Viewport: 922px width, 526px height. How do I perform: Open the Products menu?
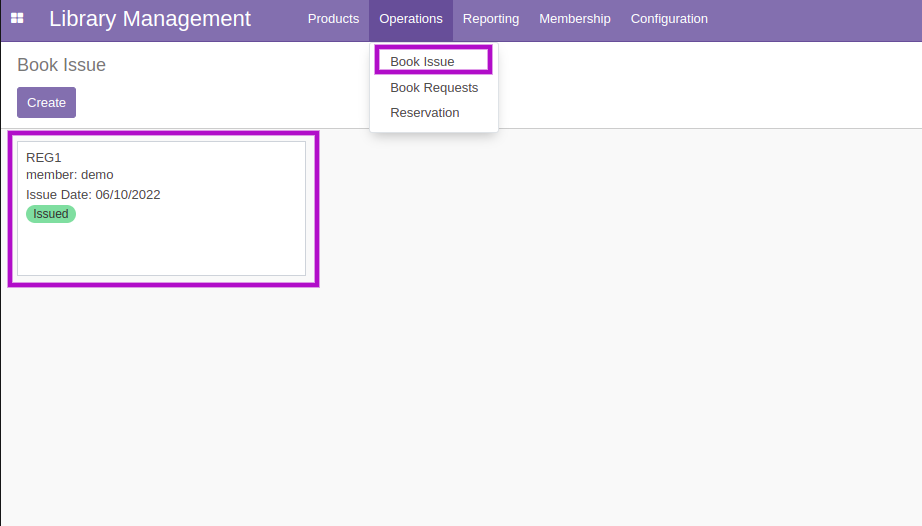click(333, 19)
